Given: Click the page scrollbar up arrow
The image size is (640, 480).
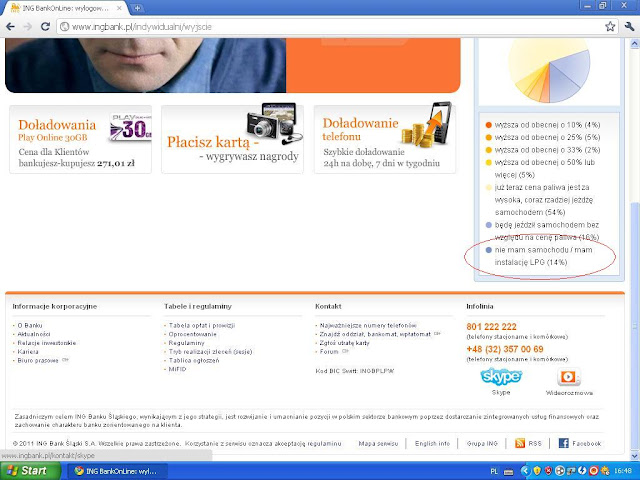Looking at the screenshot, I should (635, 43).
